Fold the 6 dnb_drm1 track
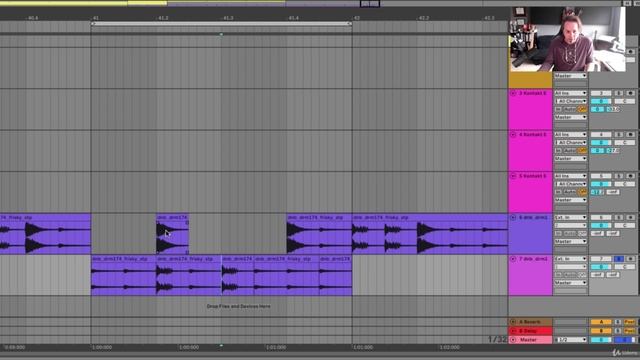The height and width of the screenshot is (360, 640). click(513, 218)
